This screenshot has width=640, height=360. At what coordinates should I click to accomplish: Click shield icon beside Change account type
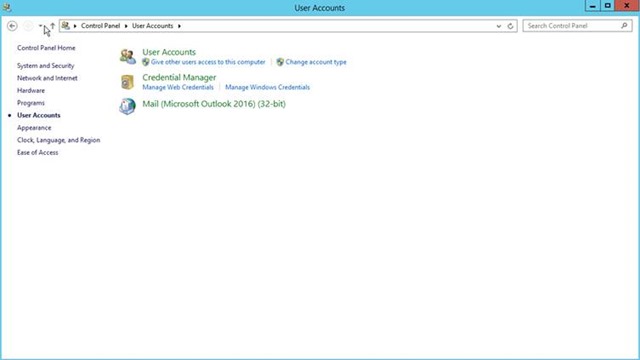(x=280, y=62)
